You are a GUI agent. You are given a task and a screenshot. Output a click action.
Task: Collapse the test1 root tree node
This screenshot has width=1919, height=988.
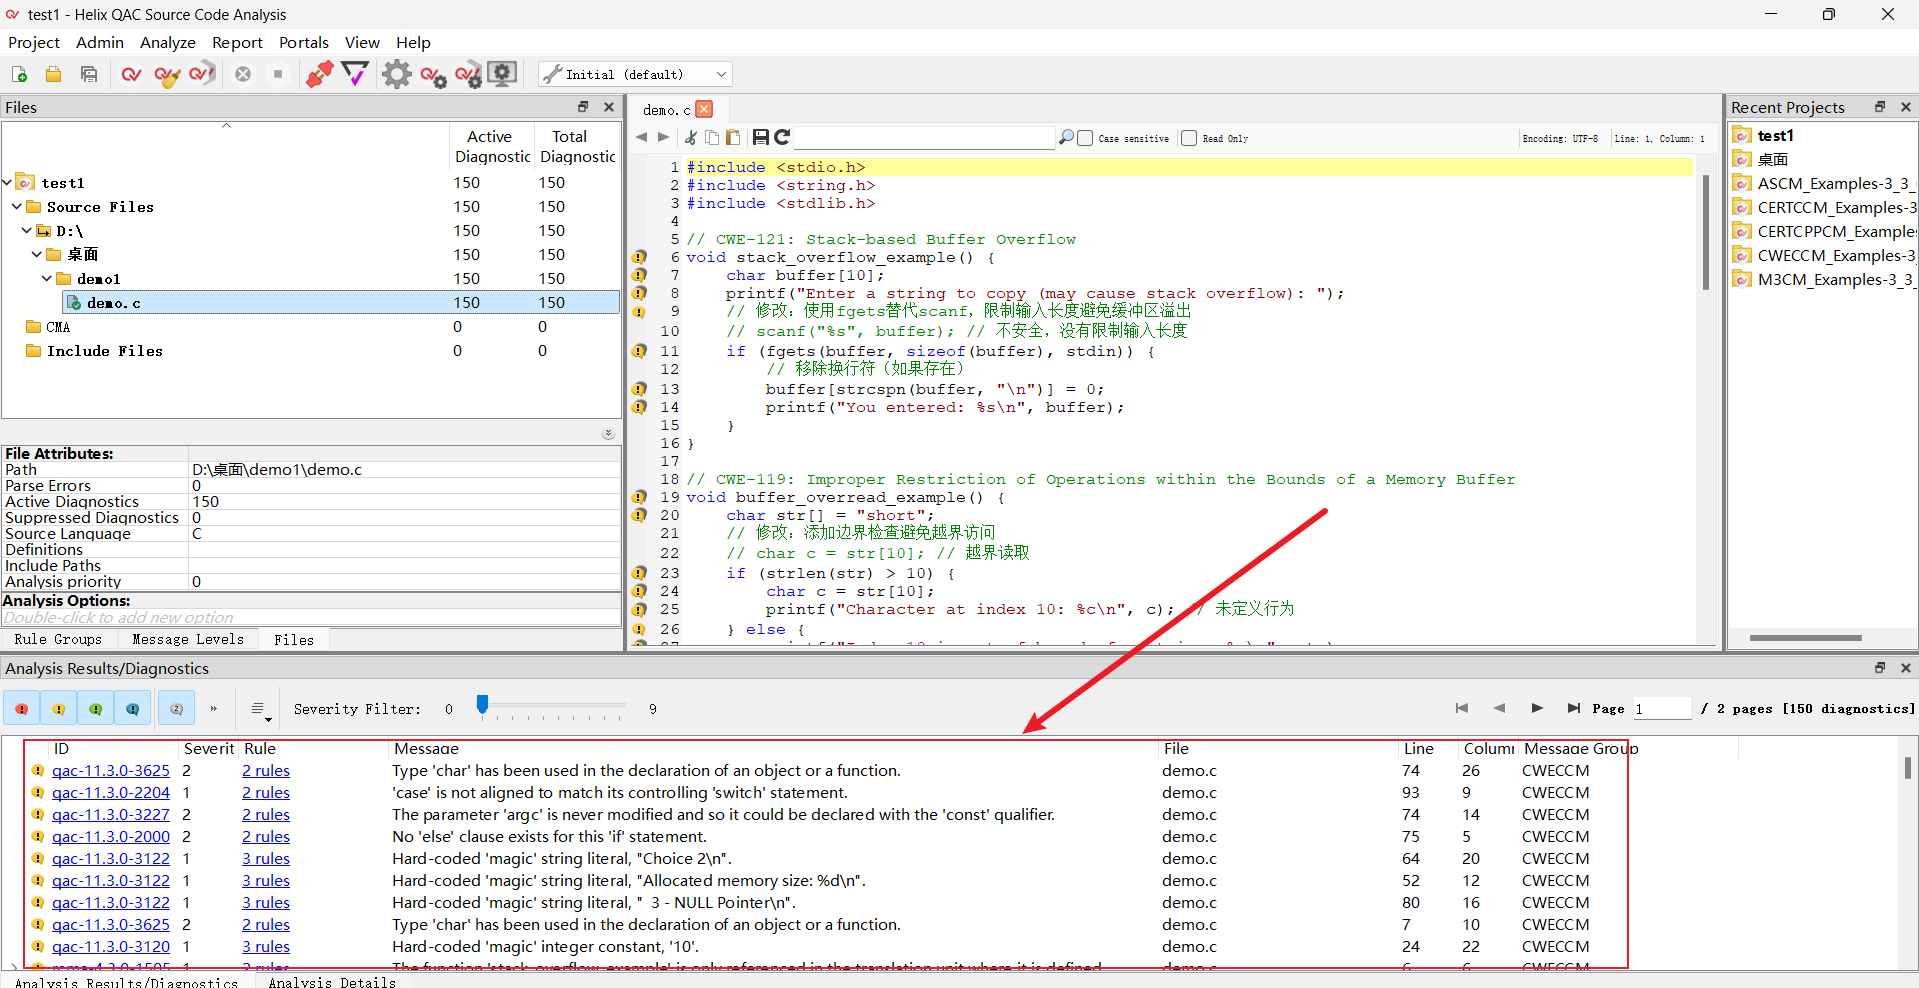7,182
